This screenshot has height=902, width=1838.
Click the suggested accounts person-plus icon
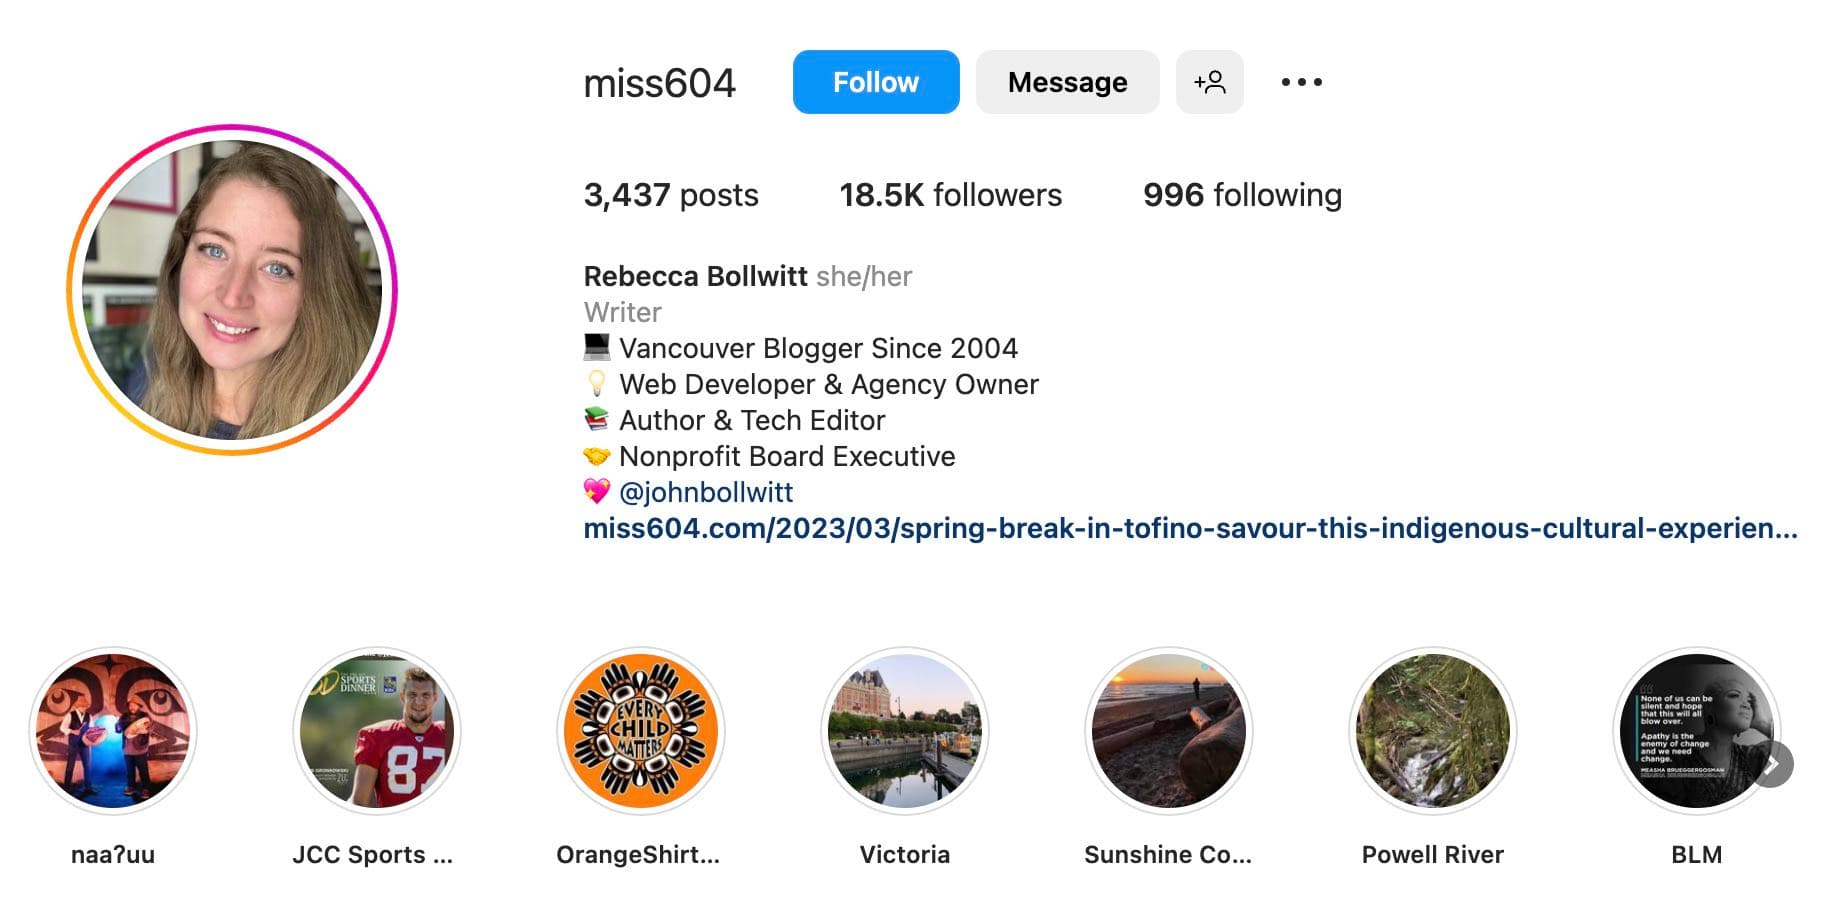[1210, 82]
